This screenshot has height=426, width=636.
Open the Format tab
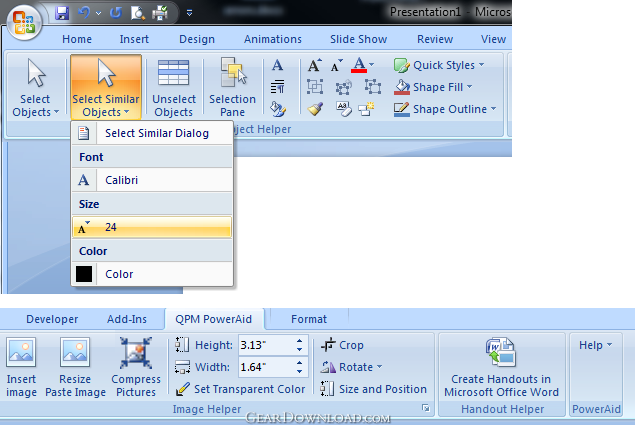[309, 319]
